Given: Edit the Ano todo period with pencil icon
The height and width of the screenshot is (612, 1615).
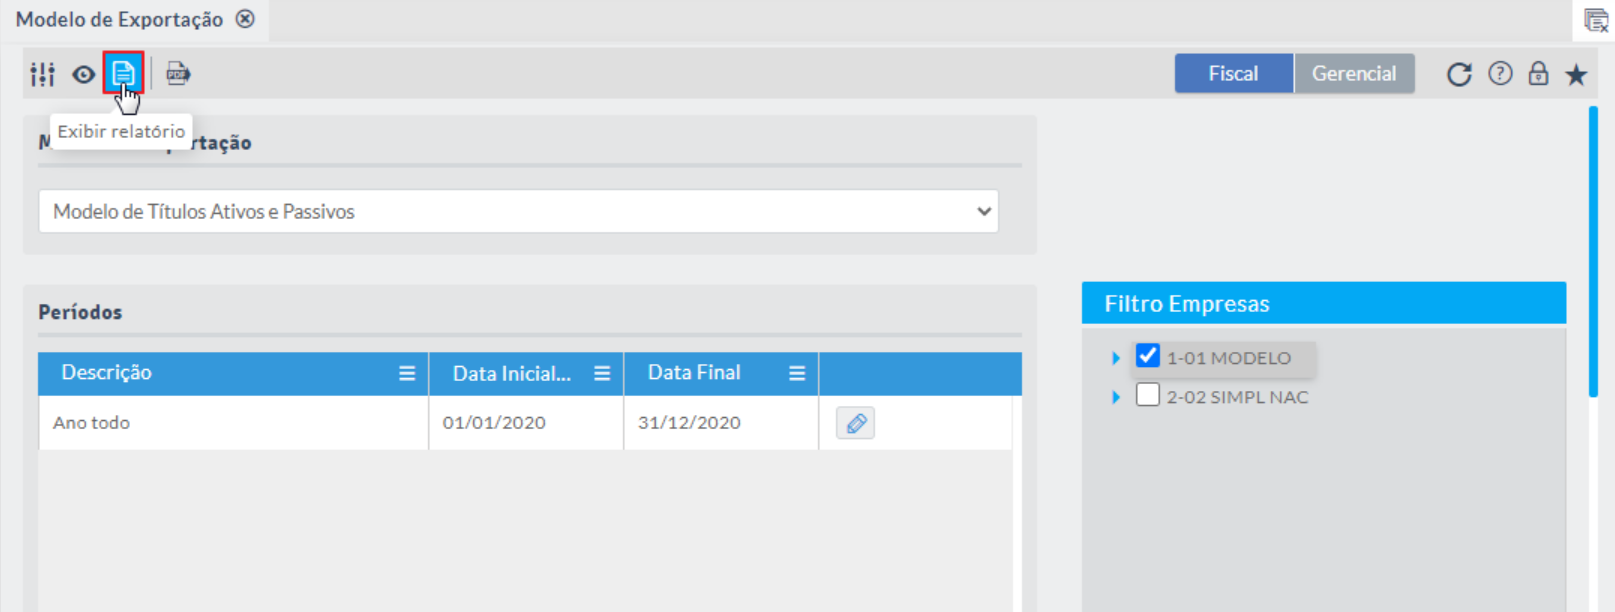Looking at the screenshot, I should click(856, 423).
